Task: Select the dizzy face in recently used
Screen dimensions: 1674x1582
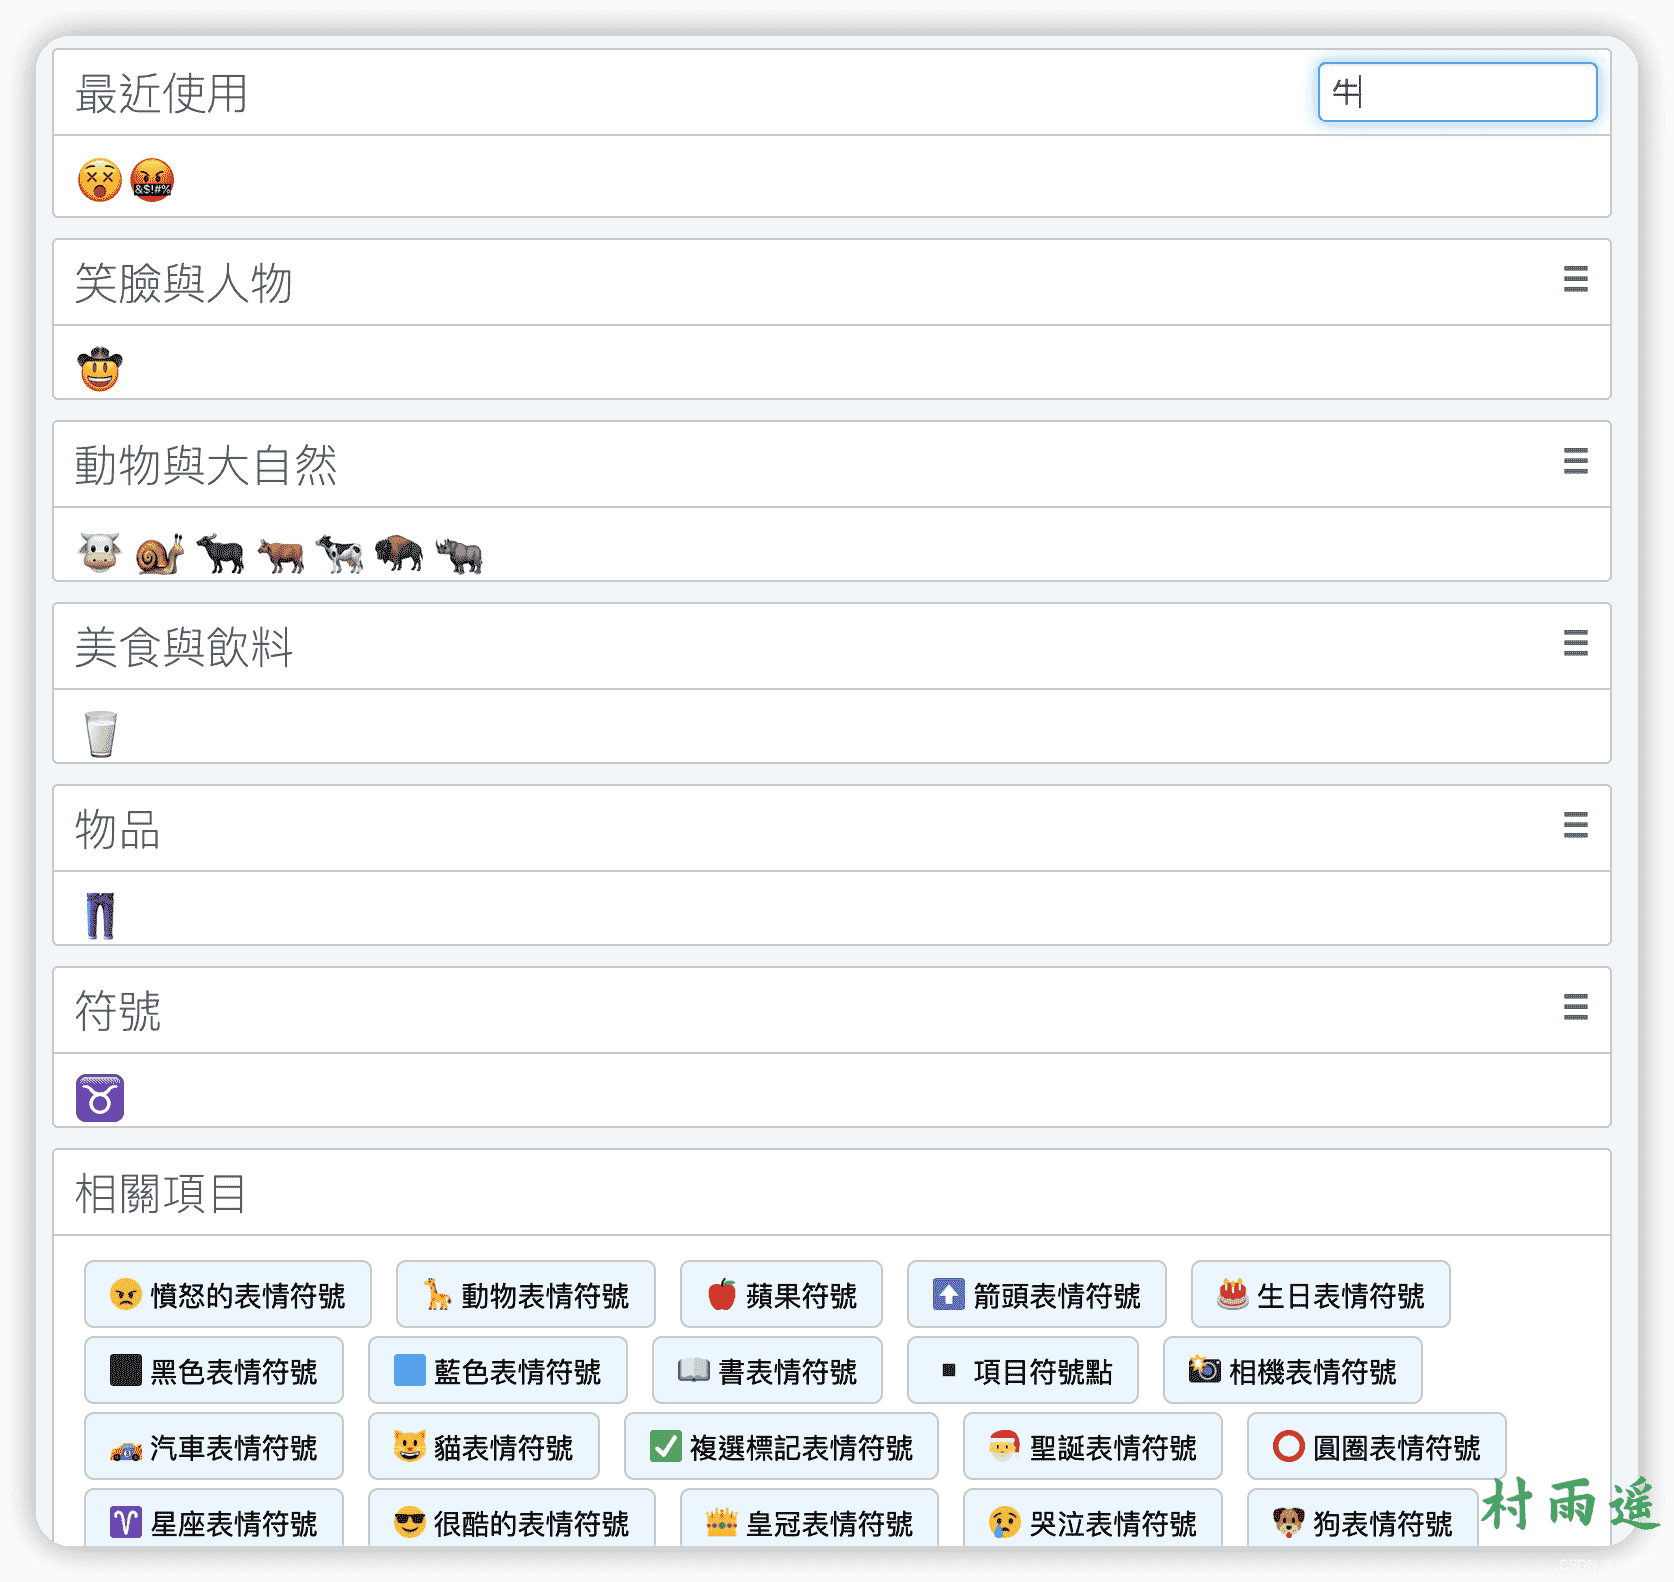Action: click(x=100, y=181)
